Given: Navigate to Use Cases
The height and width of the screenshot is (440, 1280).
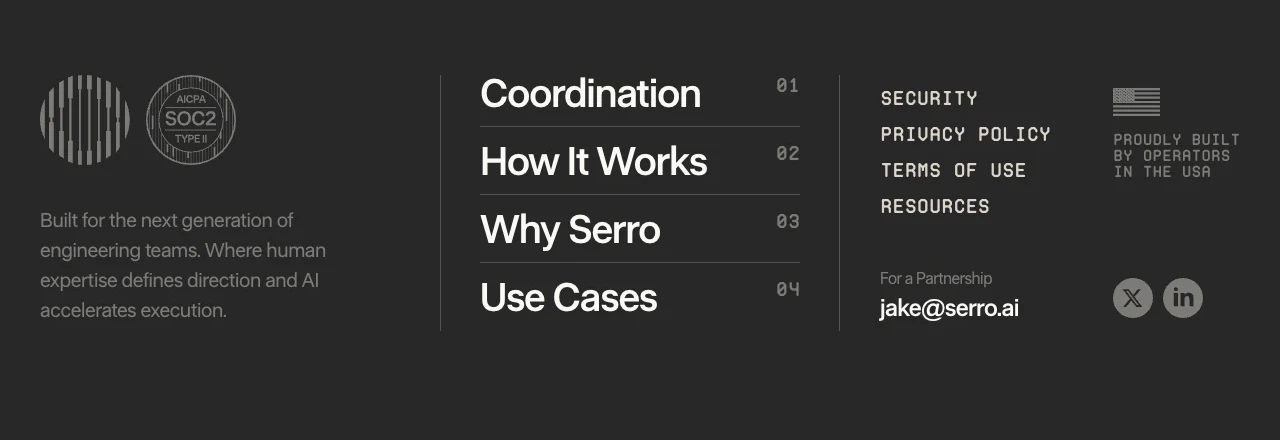Looking at the screenshot, I should tap(568, 298).
